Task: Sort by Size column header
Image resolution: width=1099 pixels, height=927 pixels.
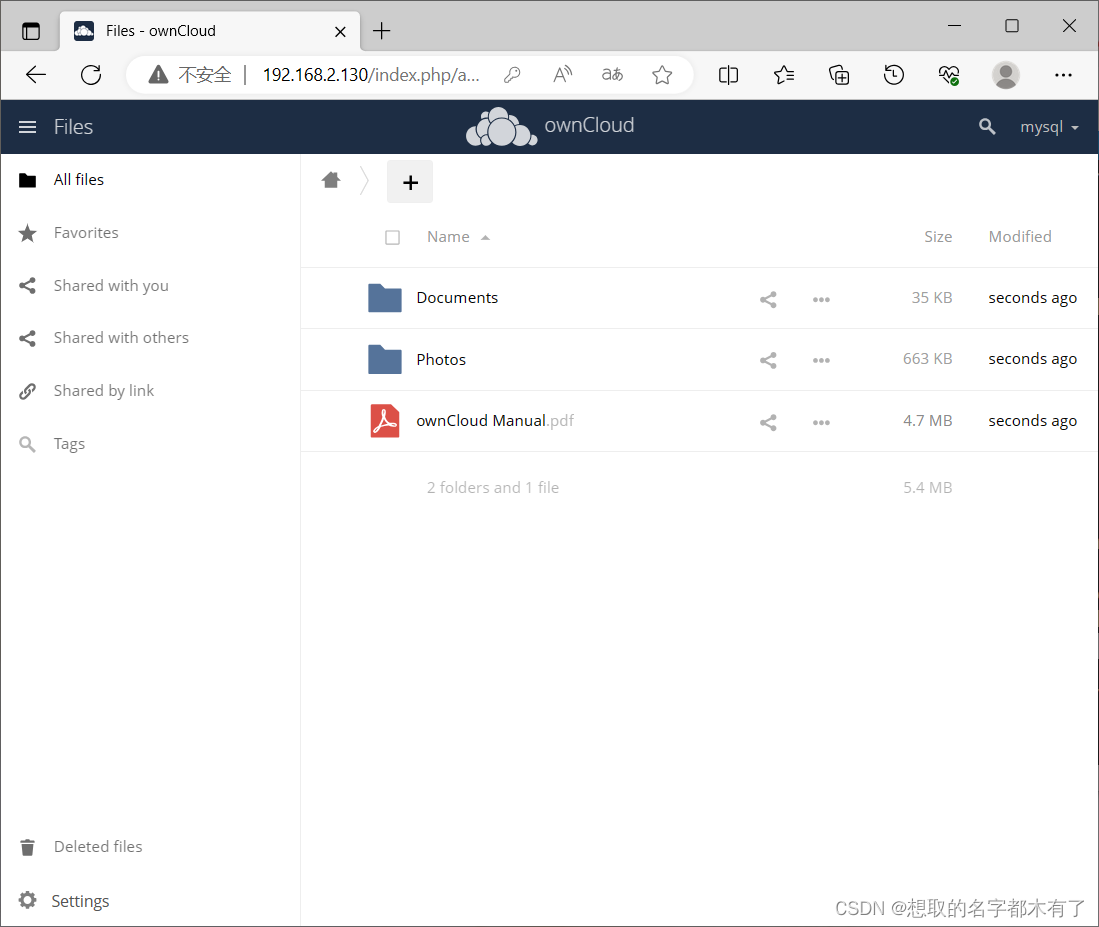Action: pos(938,237)
